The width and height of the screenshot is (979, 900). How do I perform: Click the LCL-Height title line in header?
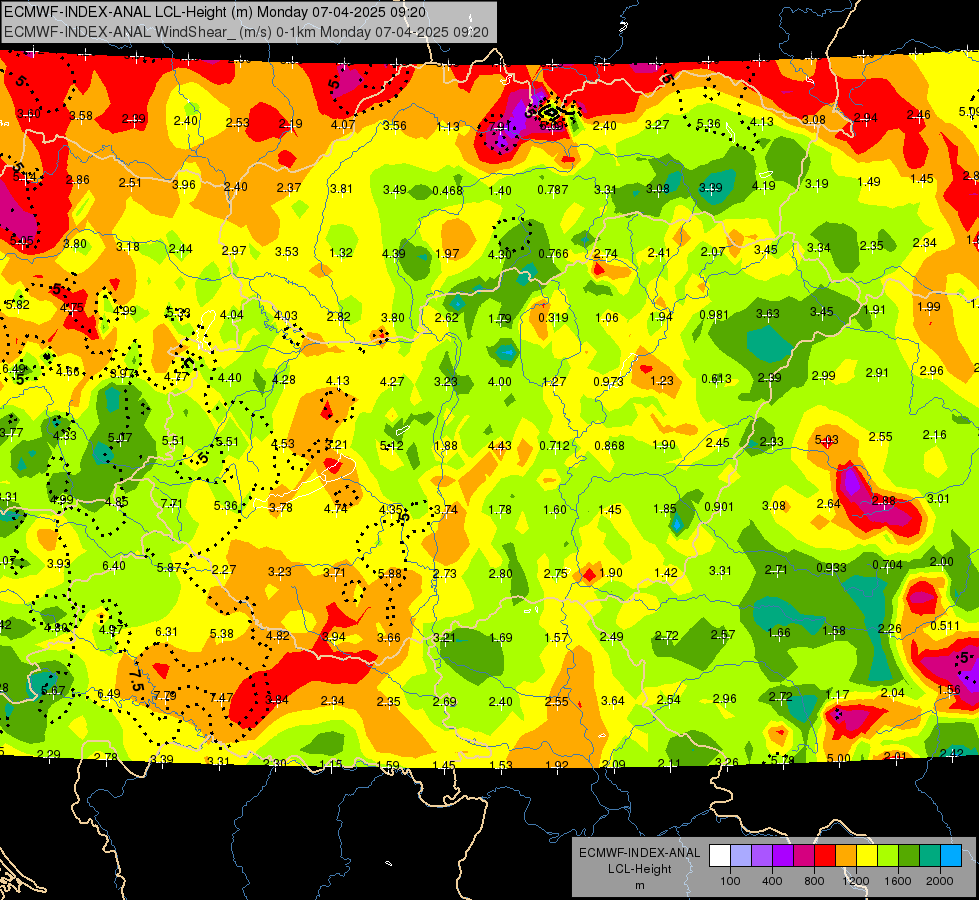tap(215, 12)
